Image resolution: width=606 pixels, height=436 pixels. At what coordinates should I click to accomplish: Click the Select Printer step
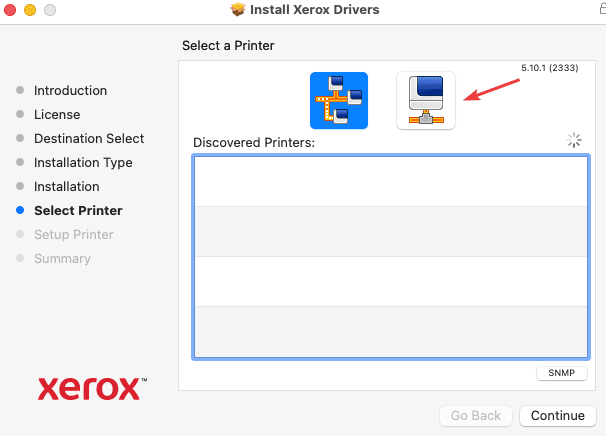(x=78, y=210)
